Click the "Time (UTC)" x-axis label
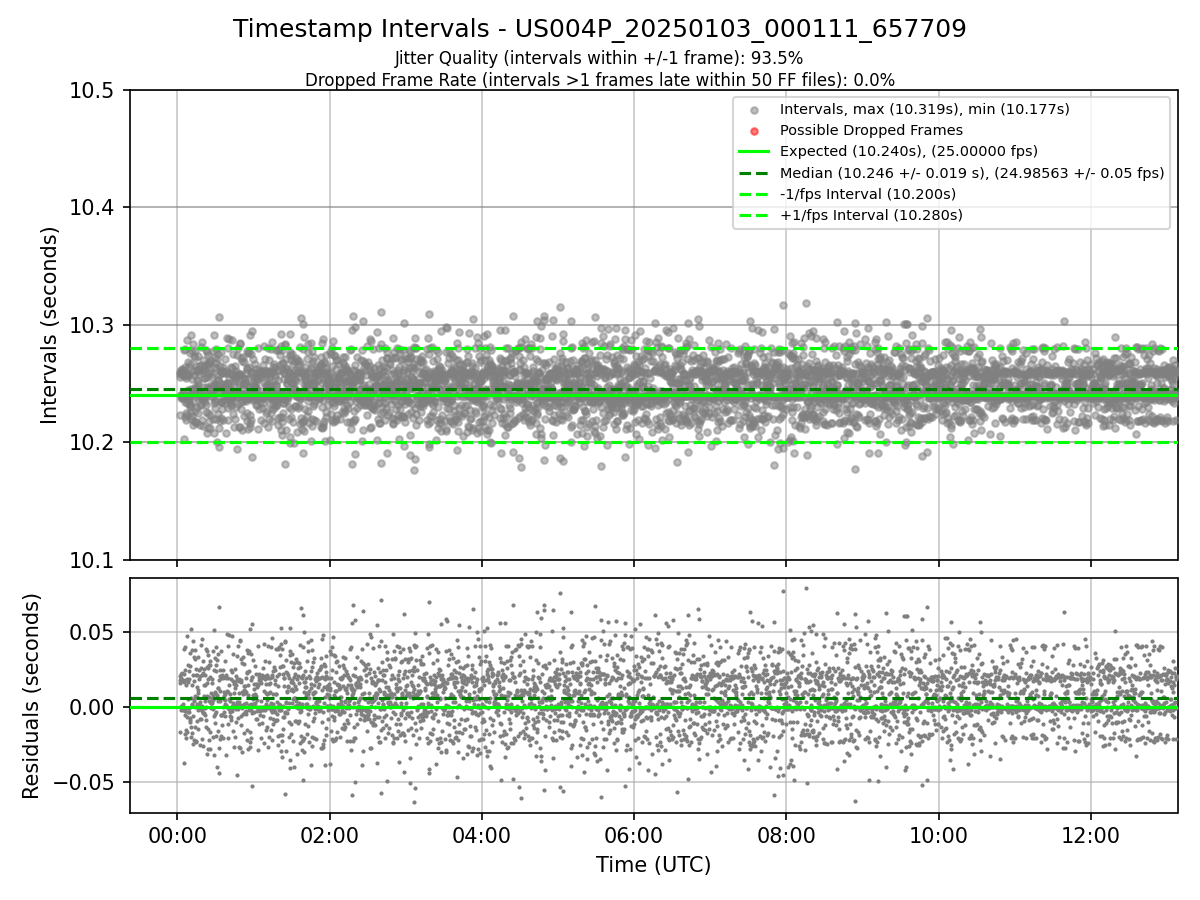 654,865
